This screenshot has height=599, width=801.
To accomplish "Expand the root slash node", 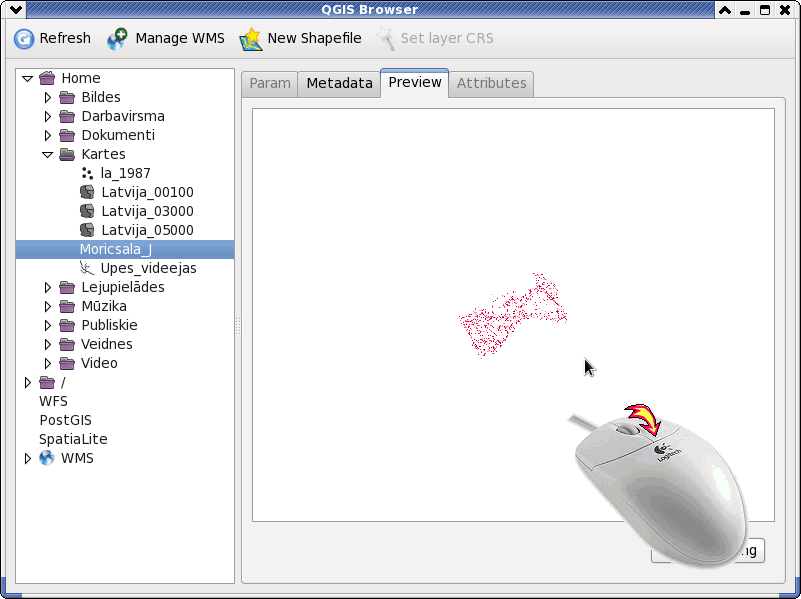I will tap(28, 382).
